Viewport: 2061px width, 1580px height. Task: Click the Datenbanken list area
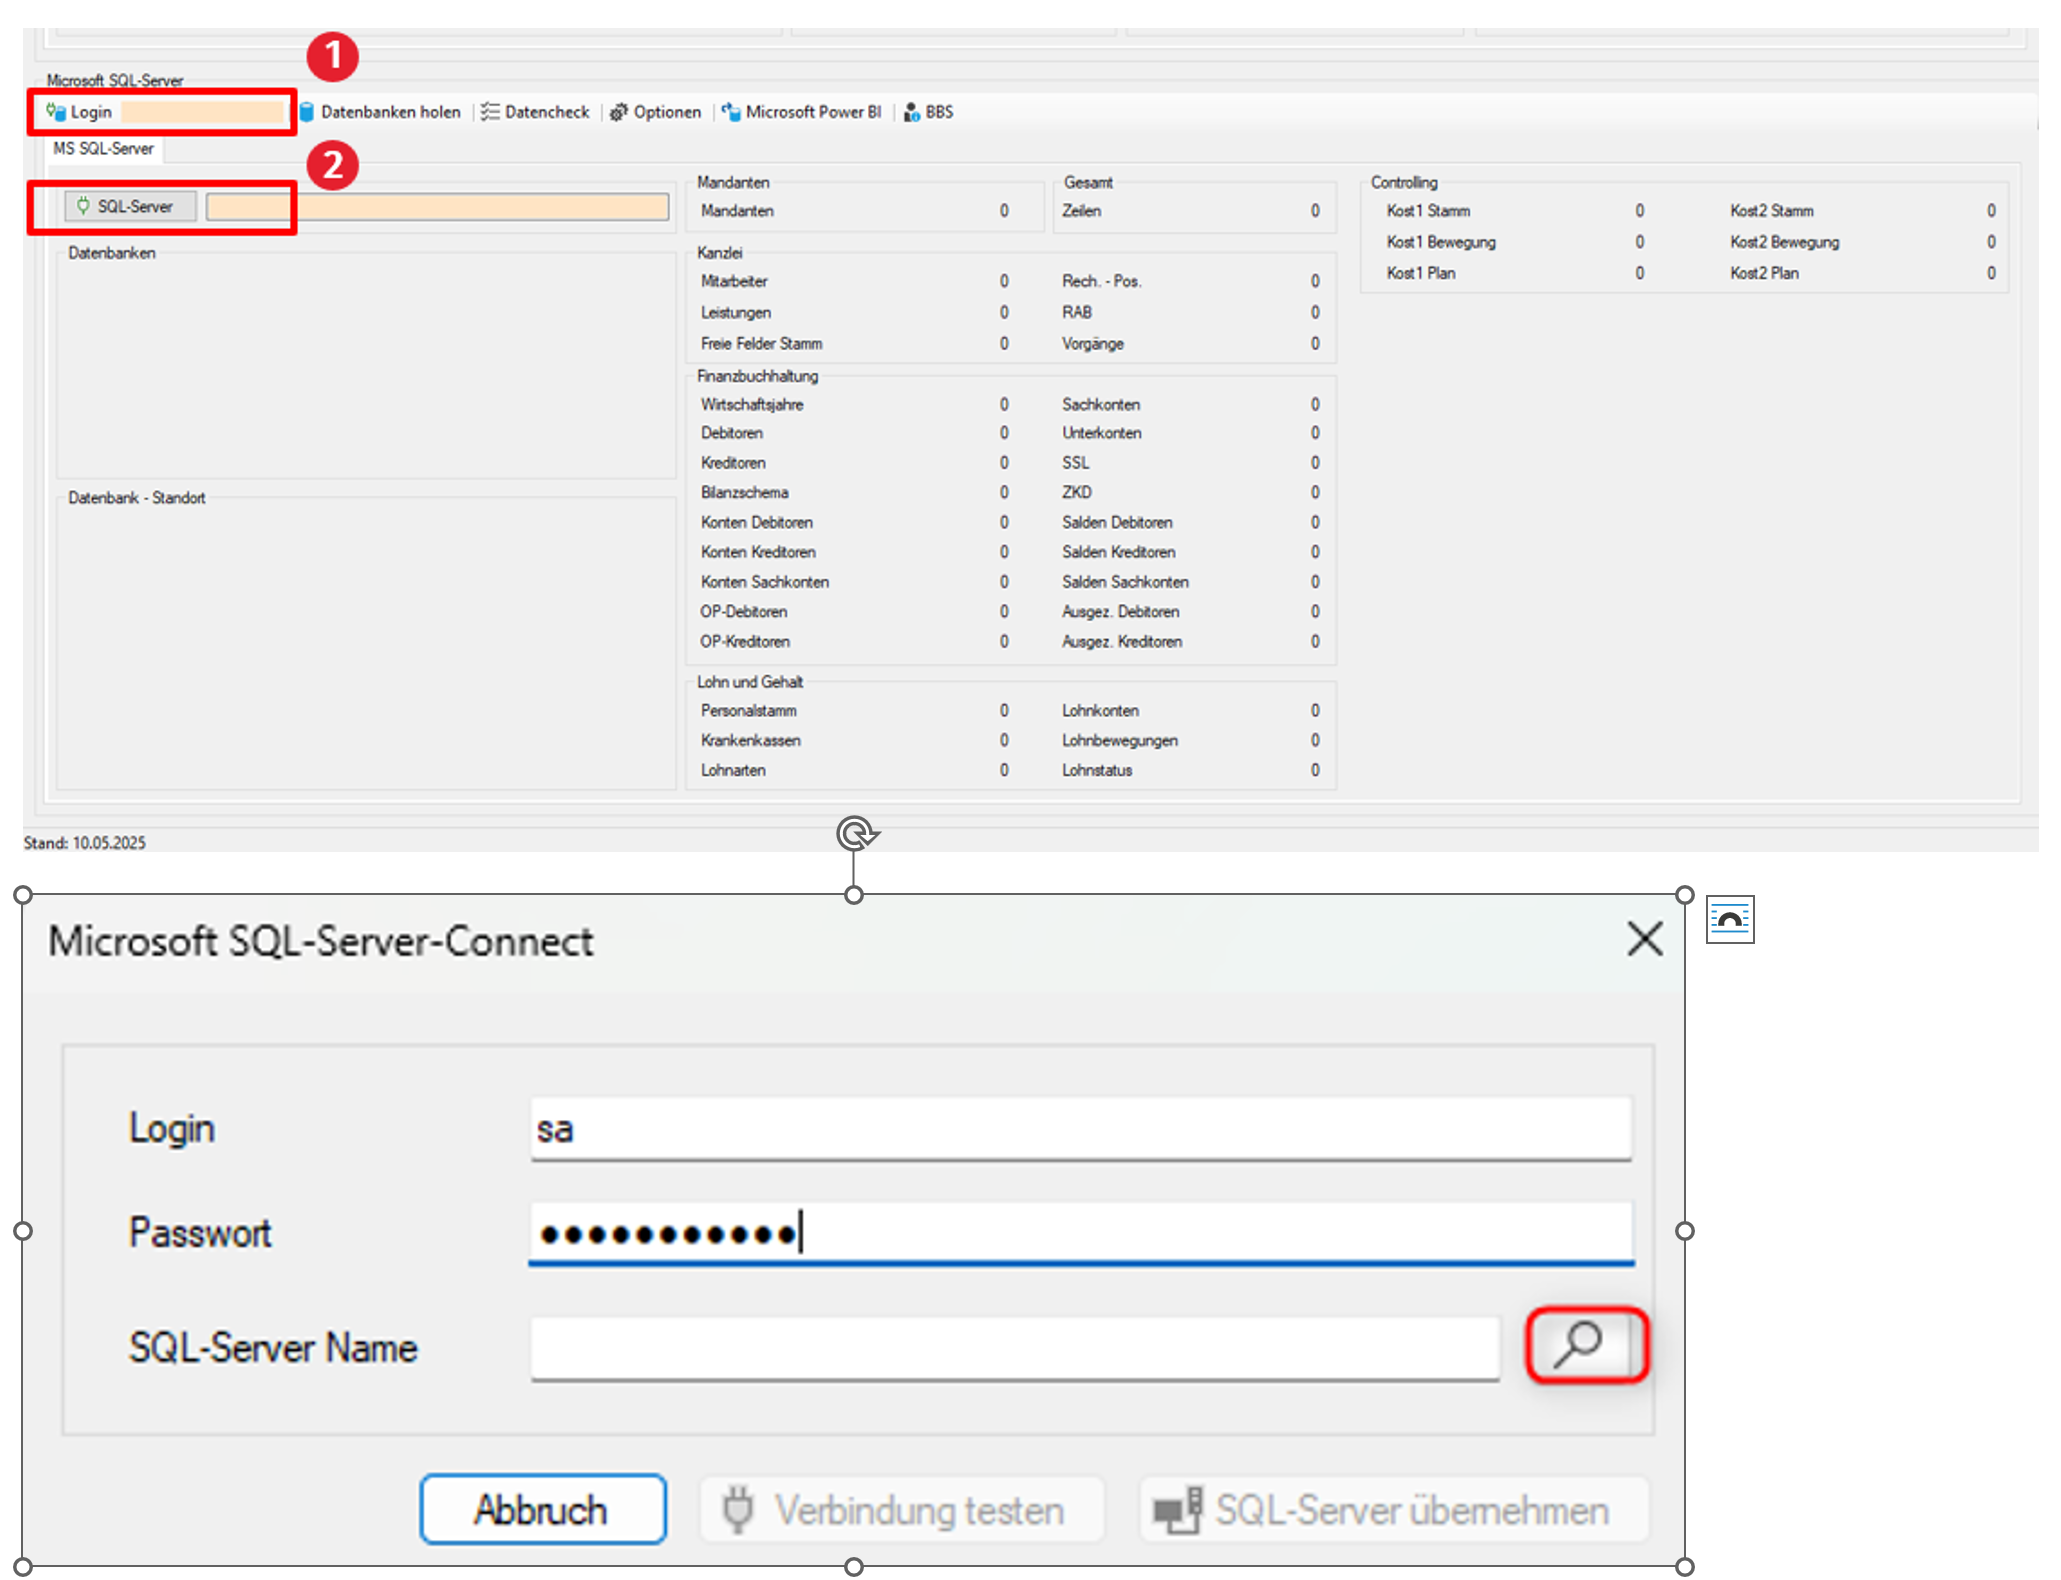[x=366, y=367]
